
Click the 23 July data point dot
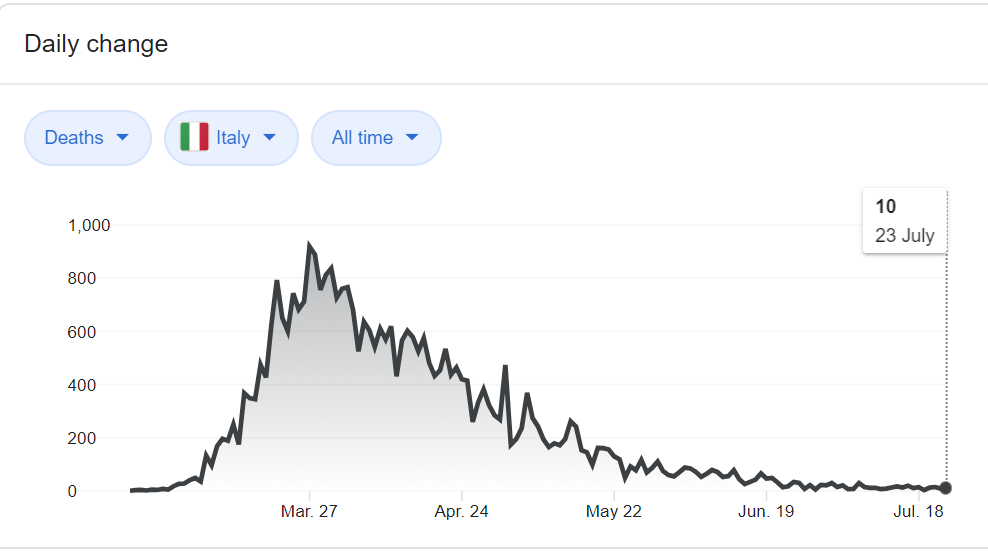click(946, 488)
